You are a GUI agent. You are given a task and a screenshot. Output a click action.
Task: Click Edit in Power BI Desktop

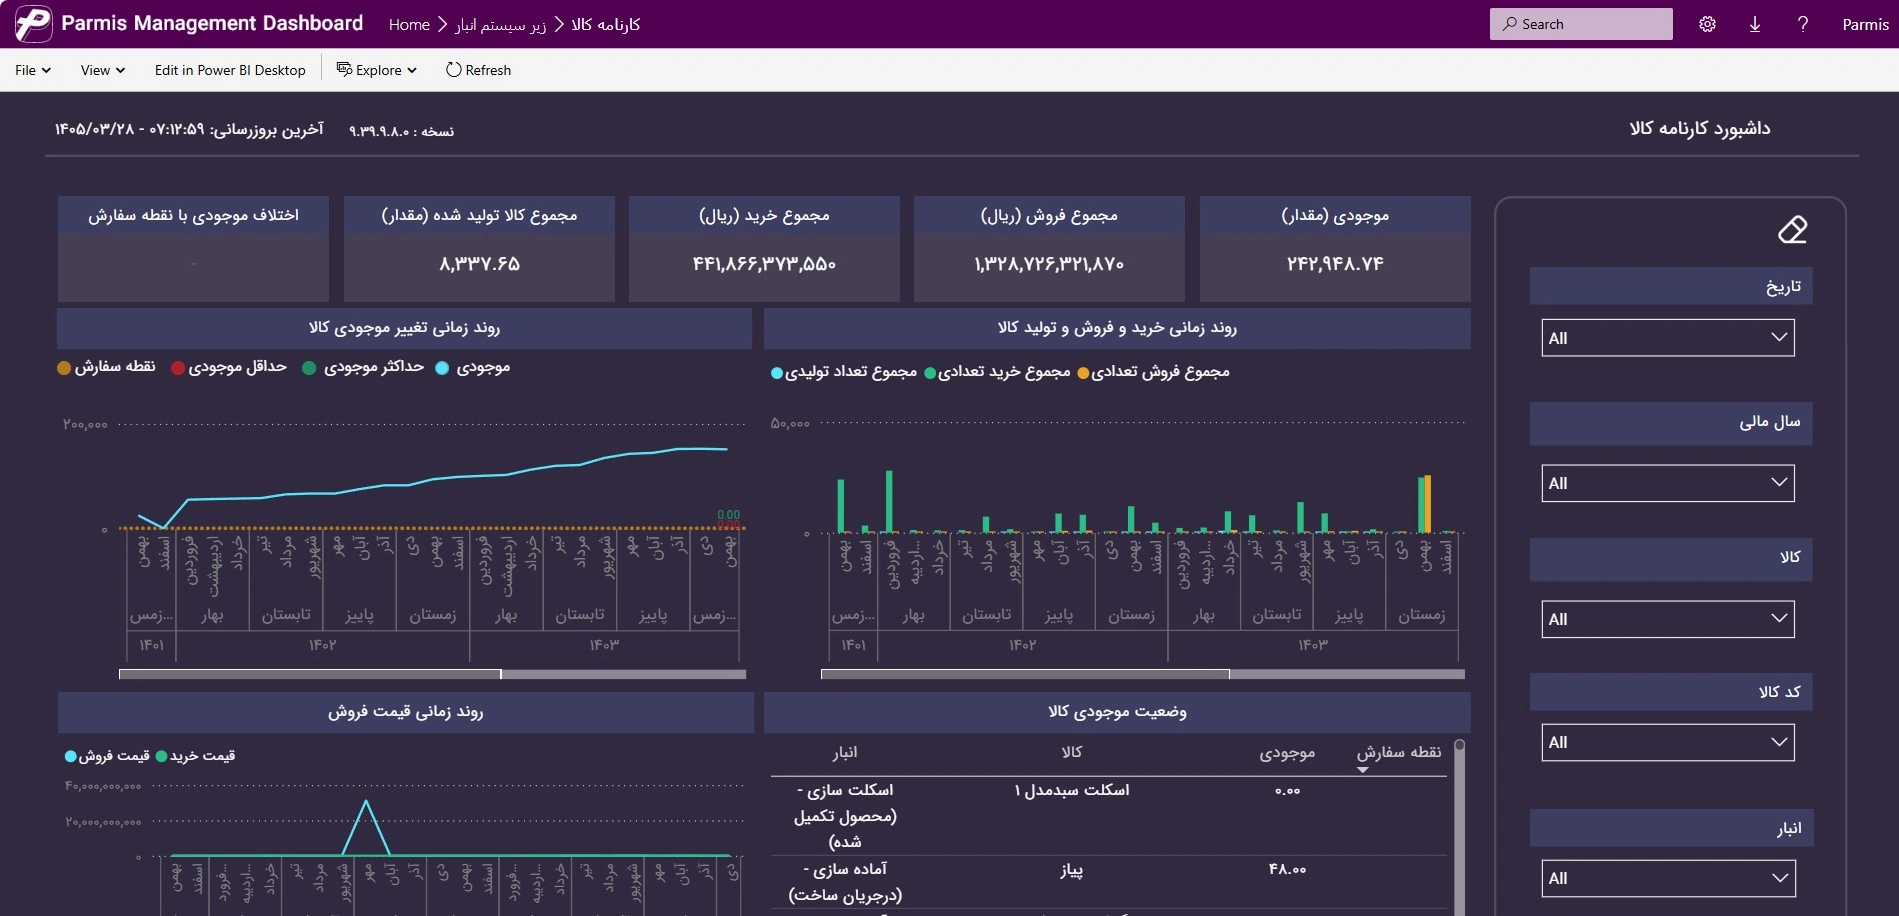[x=230, y=70]
